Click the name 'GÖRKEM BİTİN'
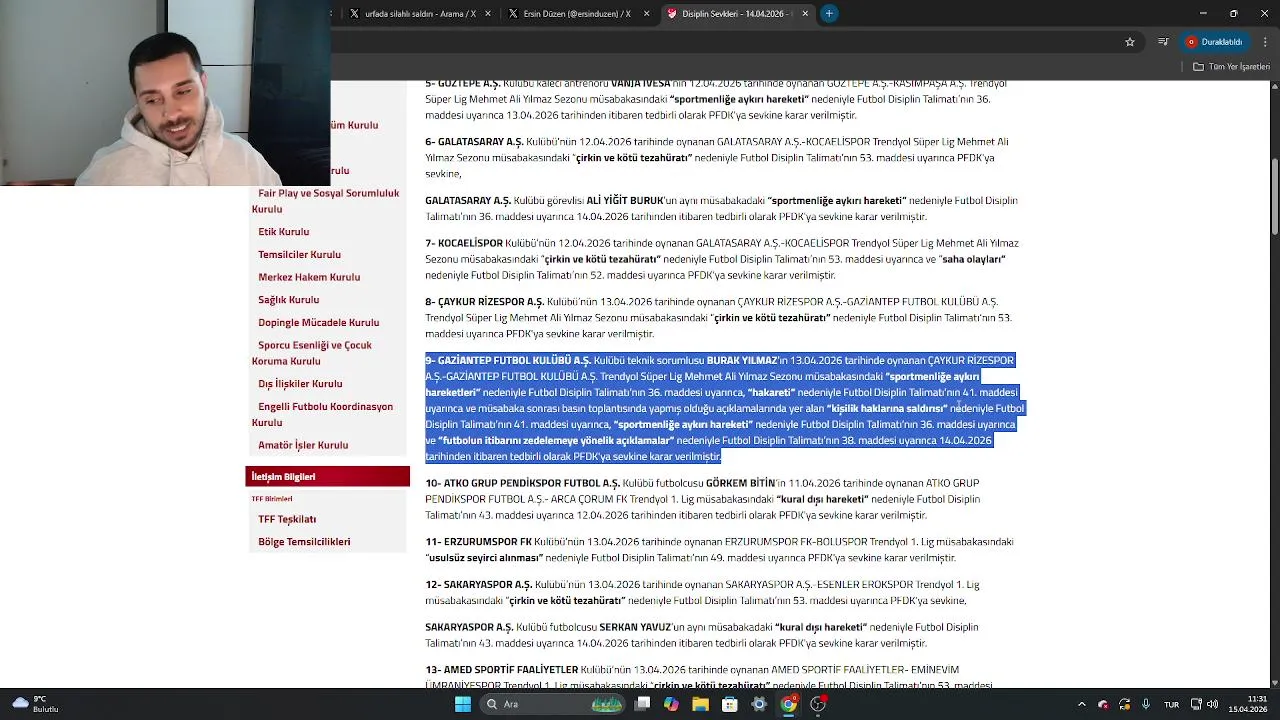This screenshot has height=720, width=1280. pos(741,484)
